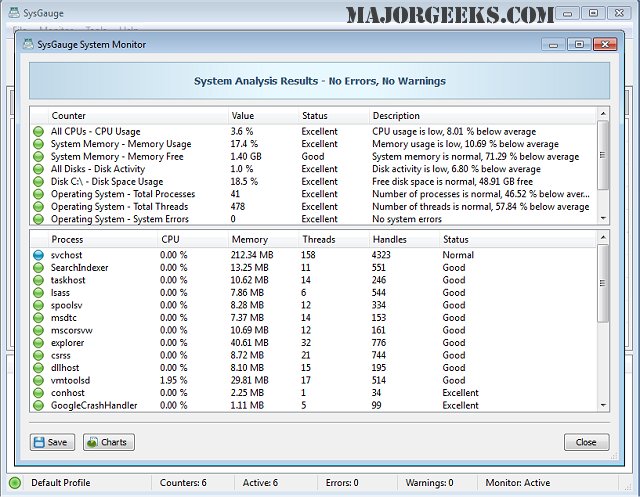Click 'Warnings: 0' in the status bar
Viewport: 640px width, 497px height.
(x=429, y=483)
